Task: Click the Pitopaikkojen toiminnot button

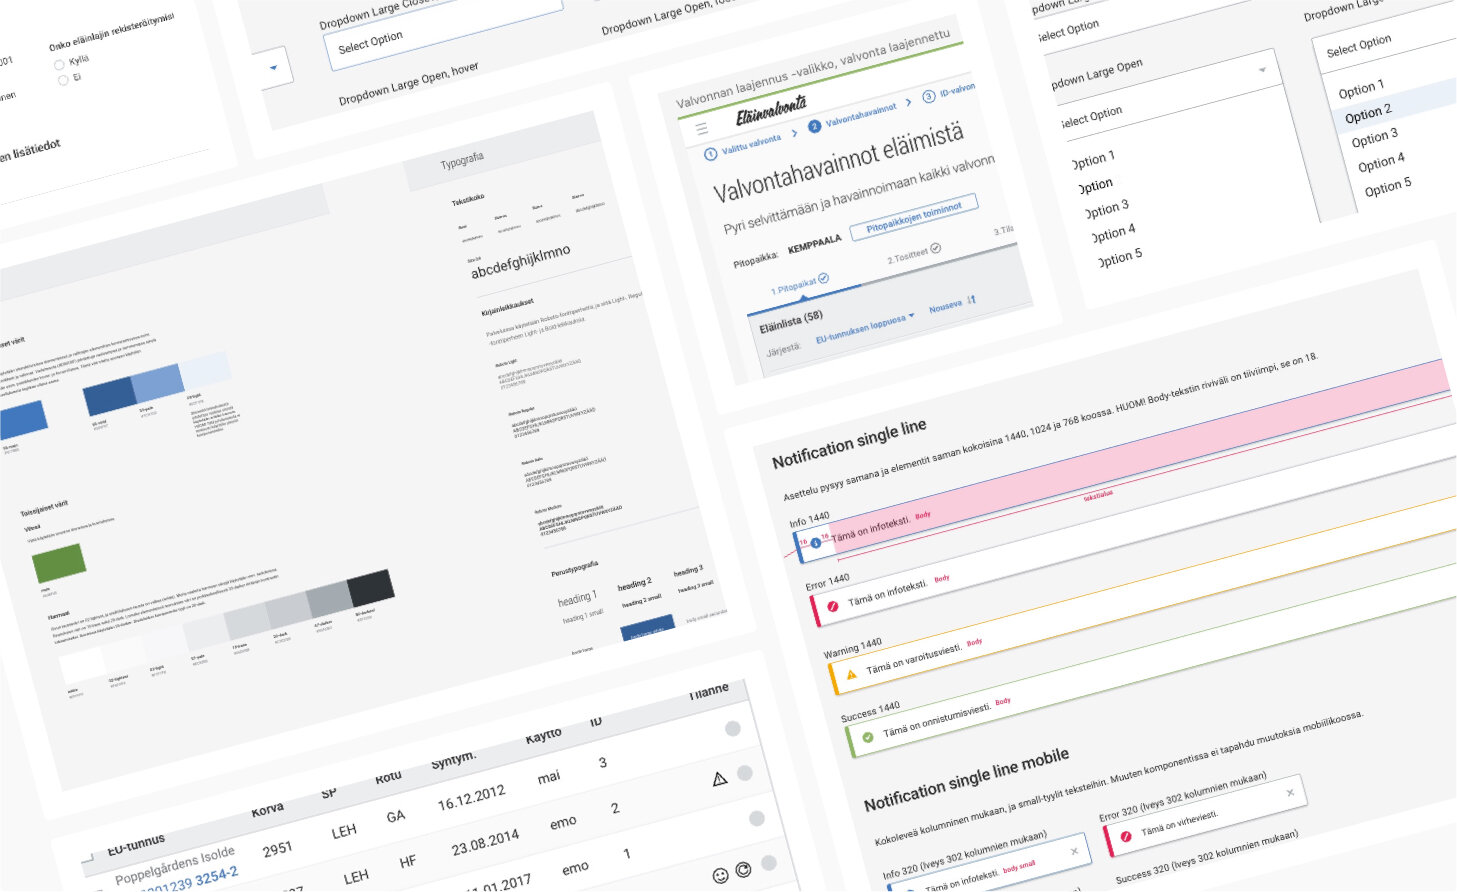Action: (x=914, y=217)
